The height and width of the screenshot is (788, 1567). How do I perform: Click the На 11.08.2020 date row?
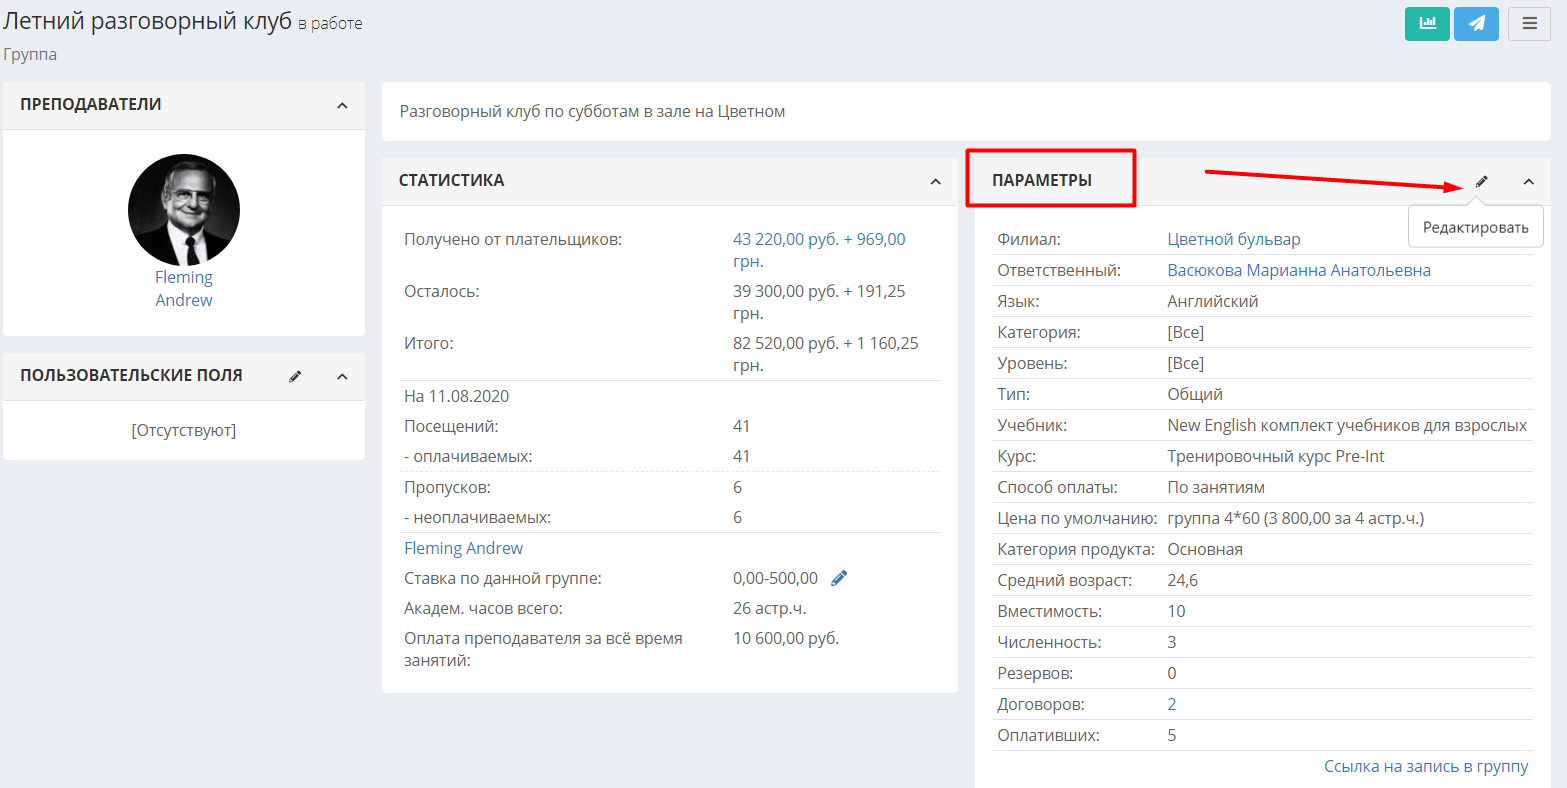click(456, 396)
